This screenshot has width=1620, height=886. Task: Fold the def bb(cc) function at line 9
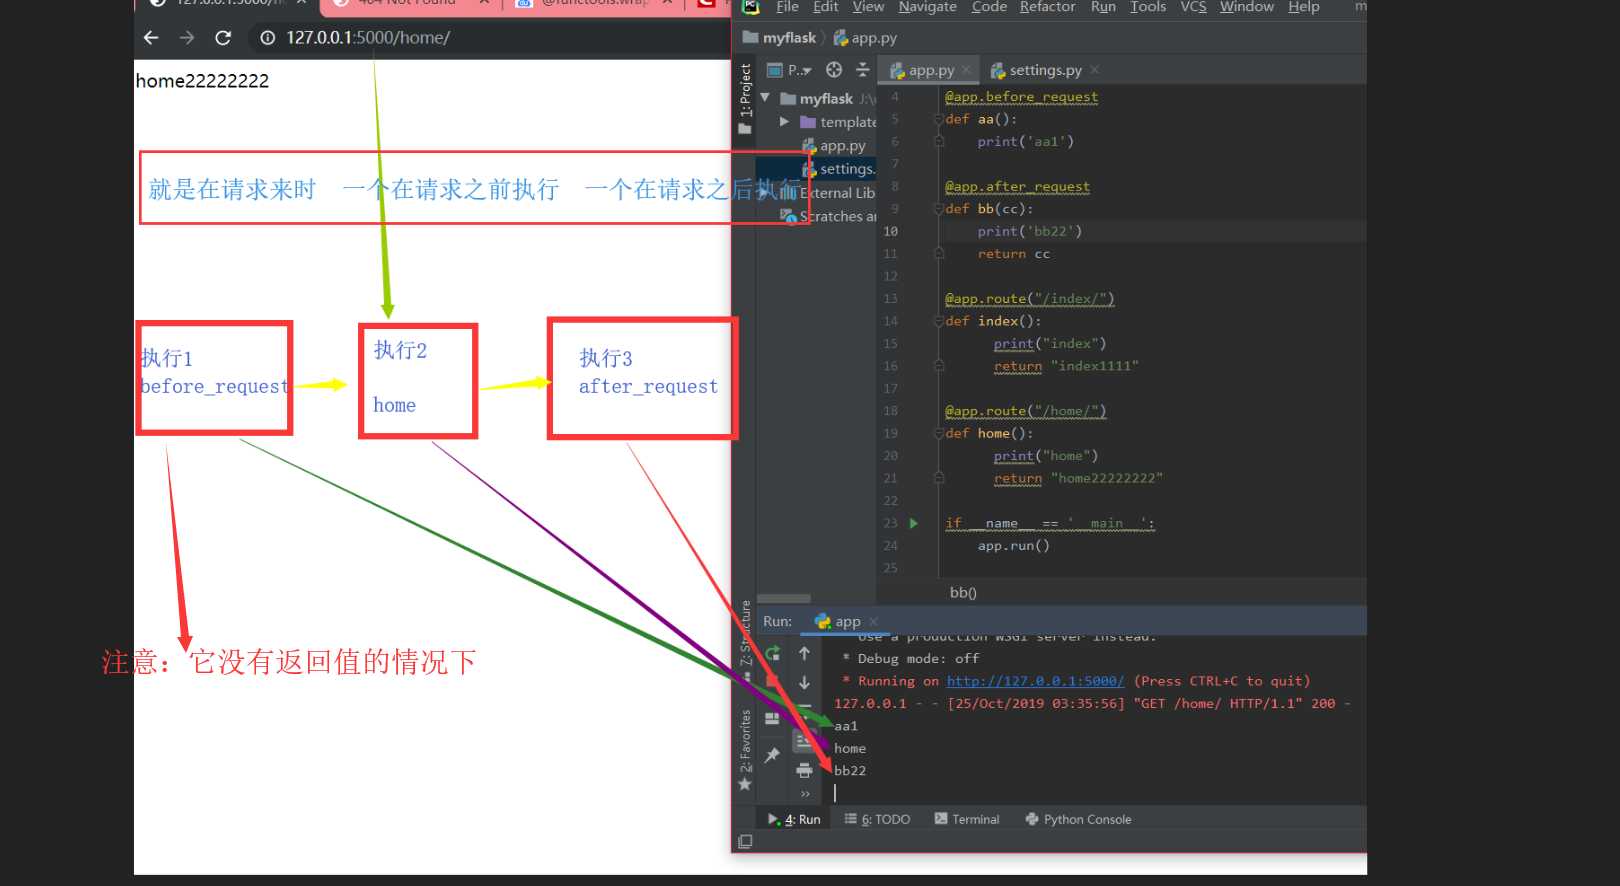tap(939, 209)
